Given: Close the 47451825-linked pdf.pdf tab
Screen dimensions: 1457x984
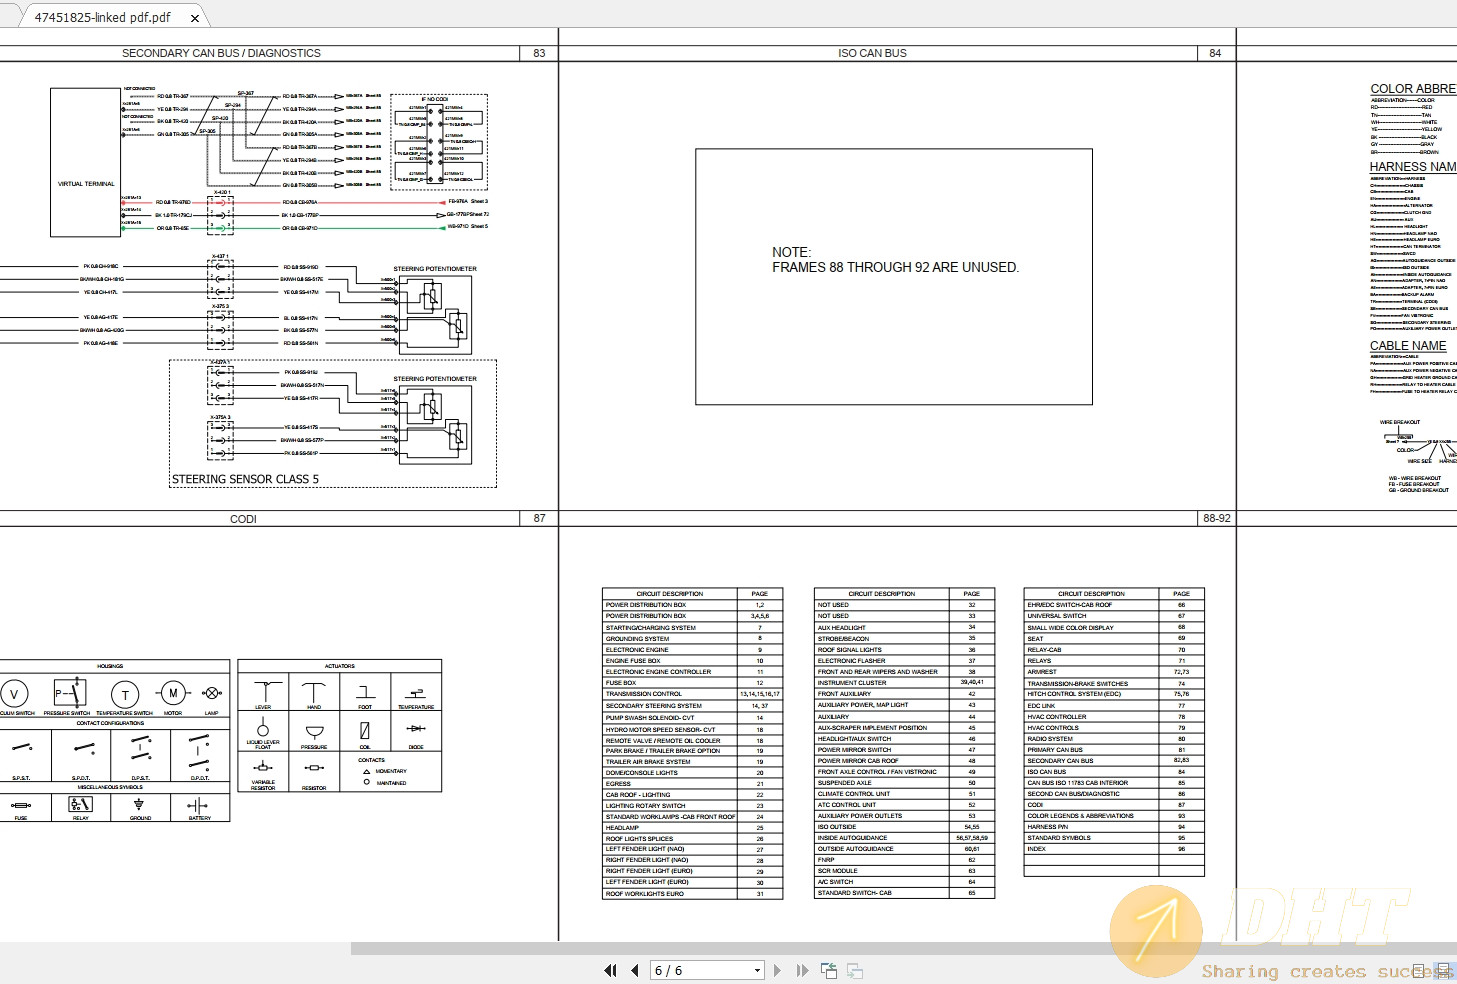Looking at the screenshot, I should [x=195, y=16].
